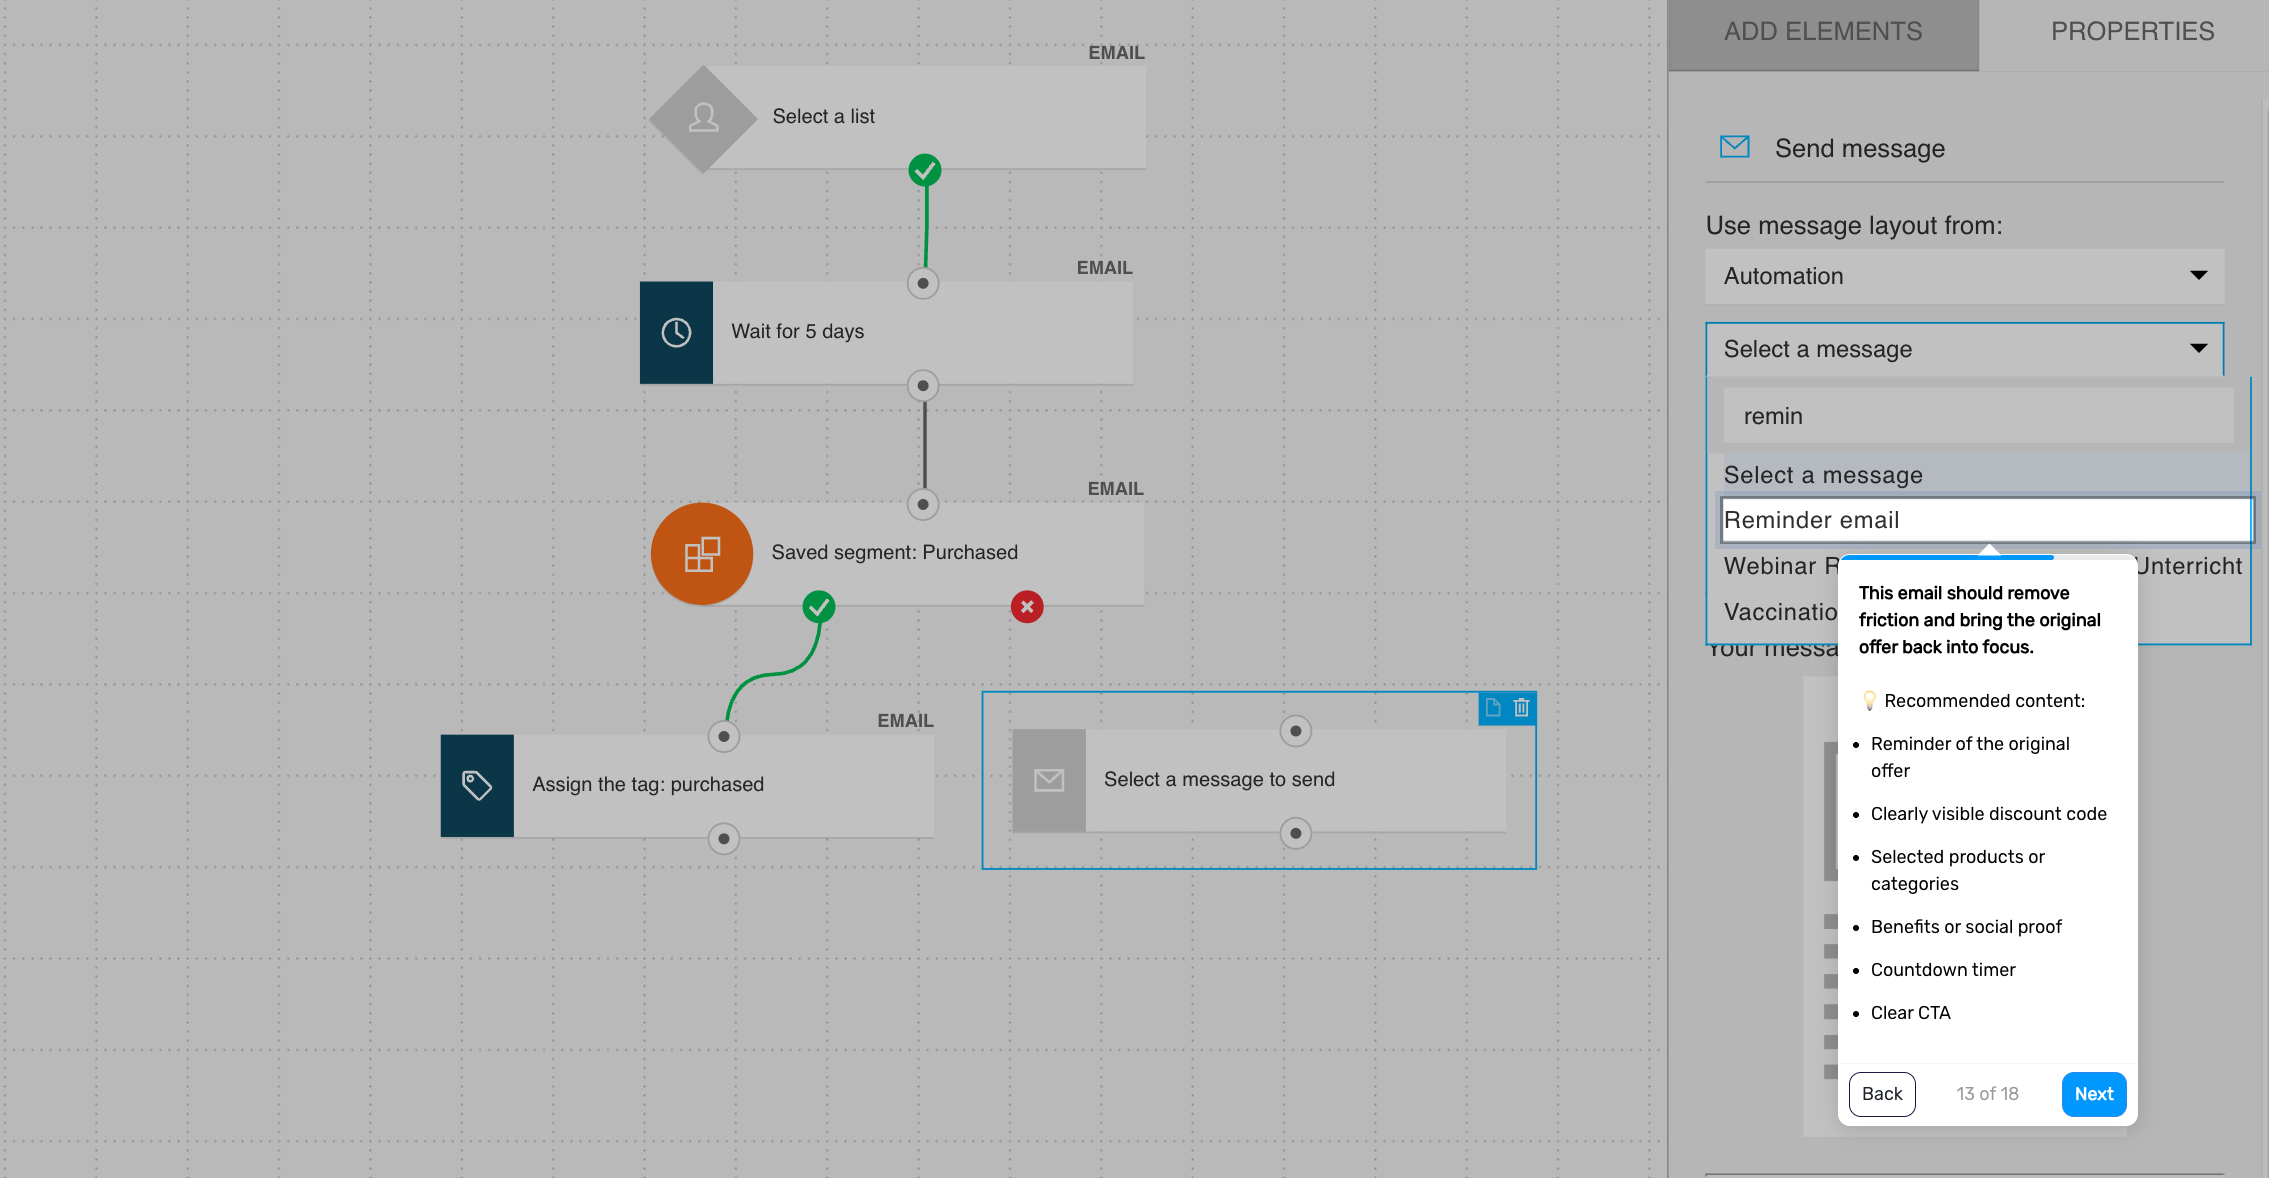The height and width of the screenshot is (1178, 2269).
Task: Click the envelope icon beside Send message heading
Action: pyautogui.click(x=1735, y=147)
